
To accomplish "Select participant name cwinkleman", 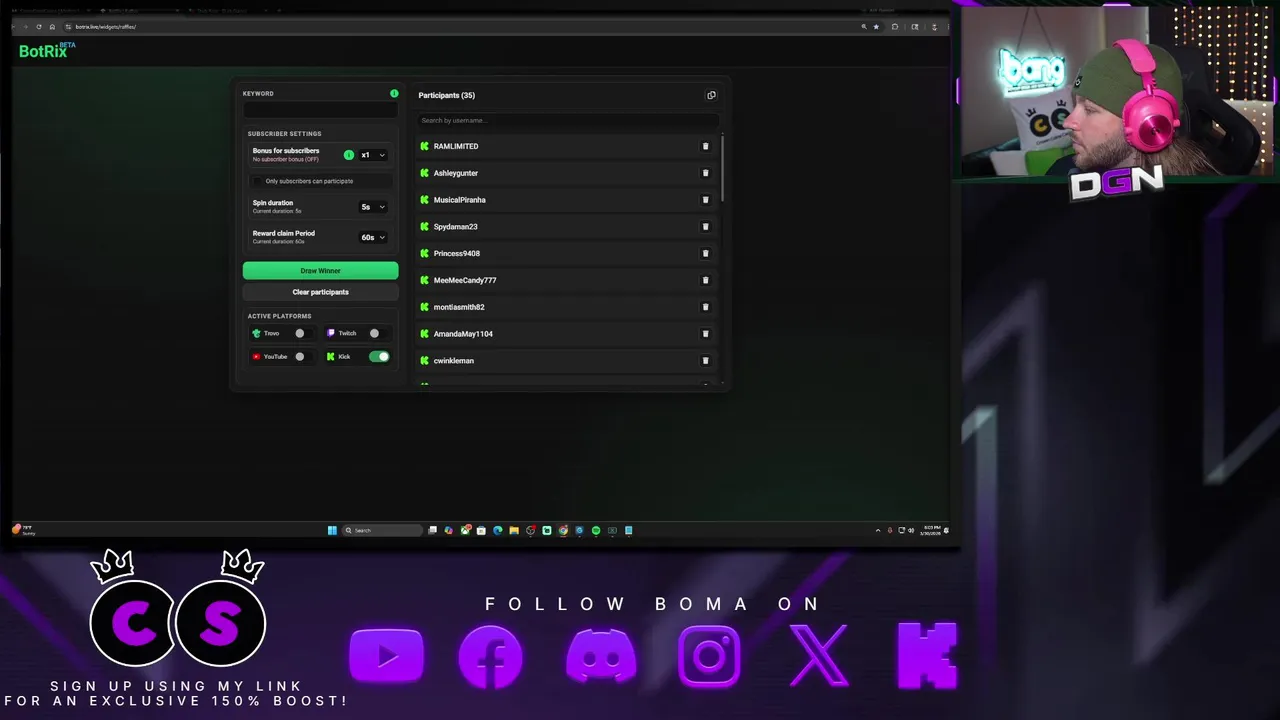I will [x=454, y=360].
